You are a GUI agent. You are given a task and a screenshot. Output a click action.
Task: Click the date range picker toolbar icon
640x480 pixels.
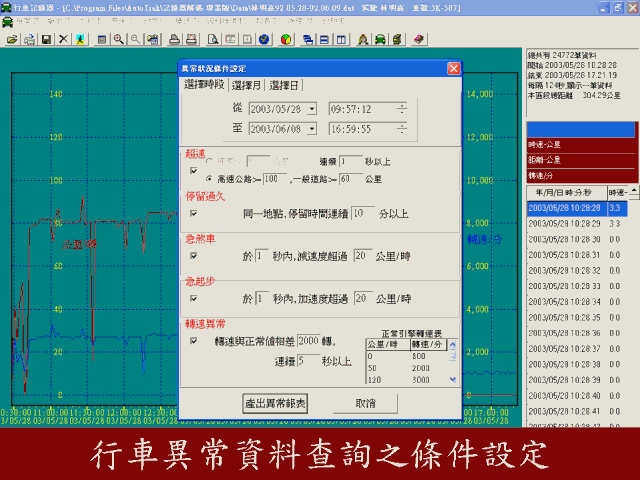tap(153, 40)
